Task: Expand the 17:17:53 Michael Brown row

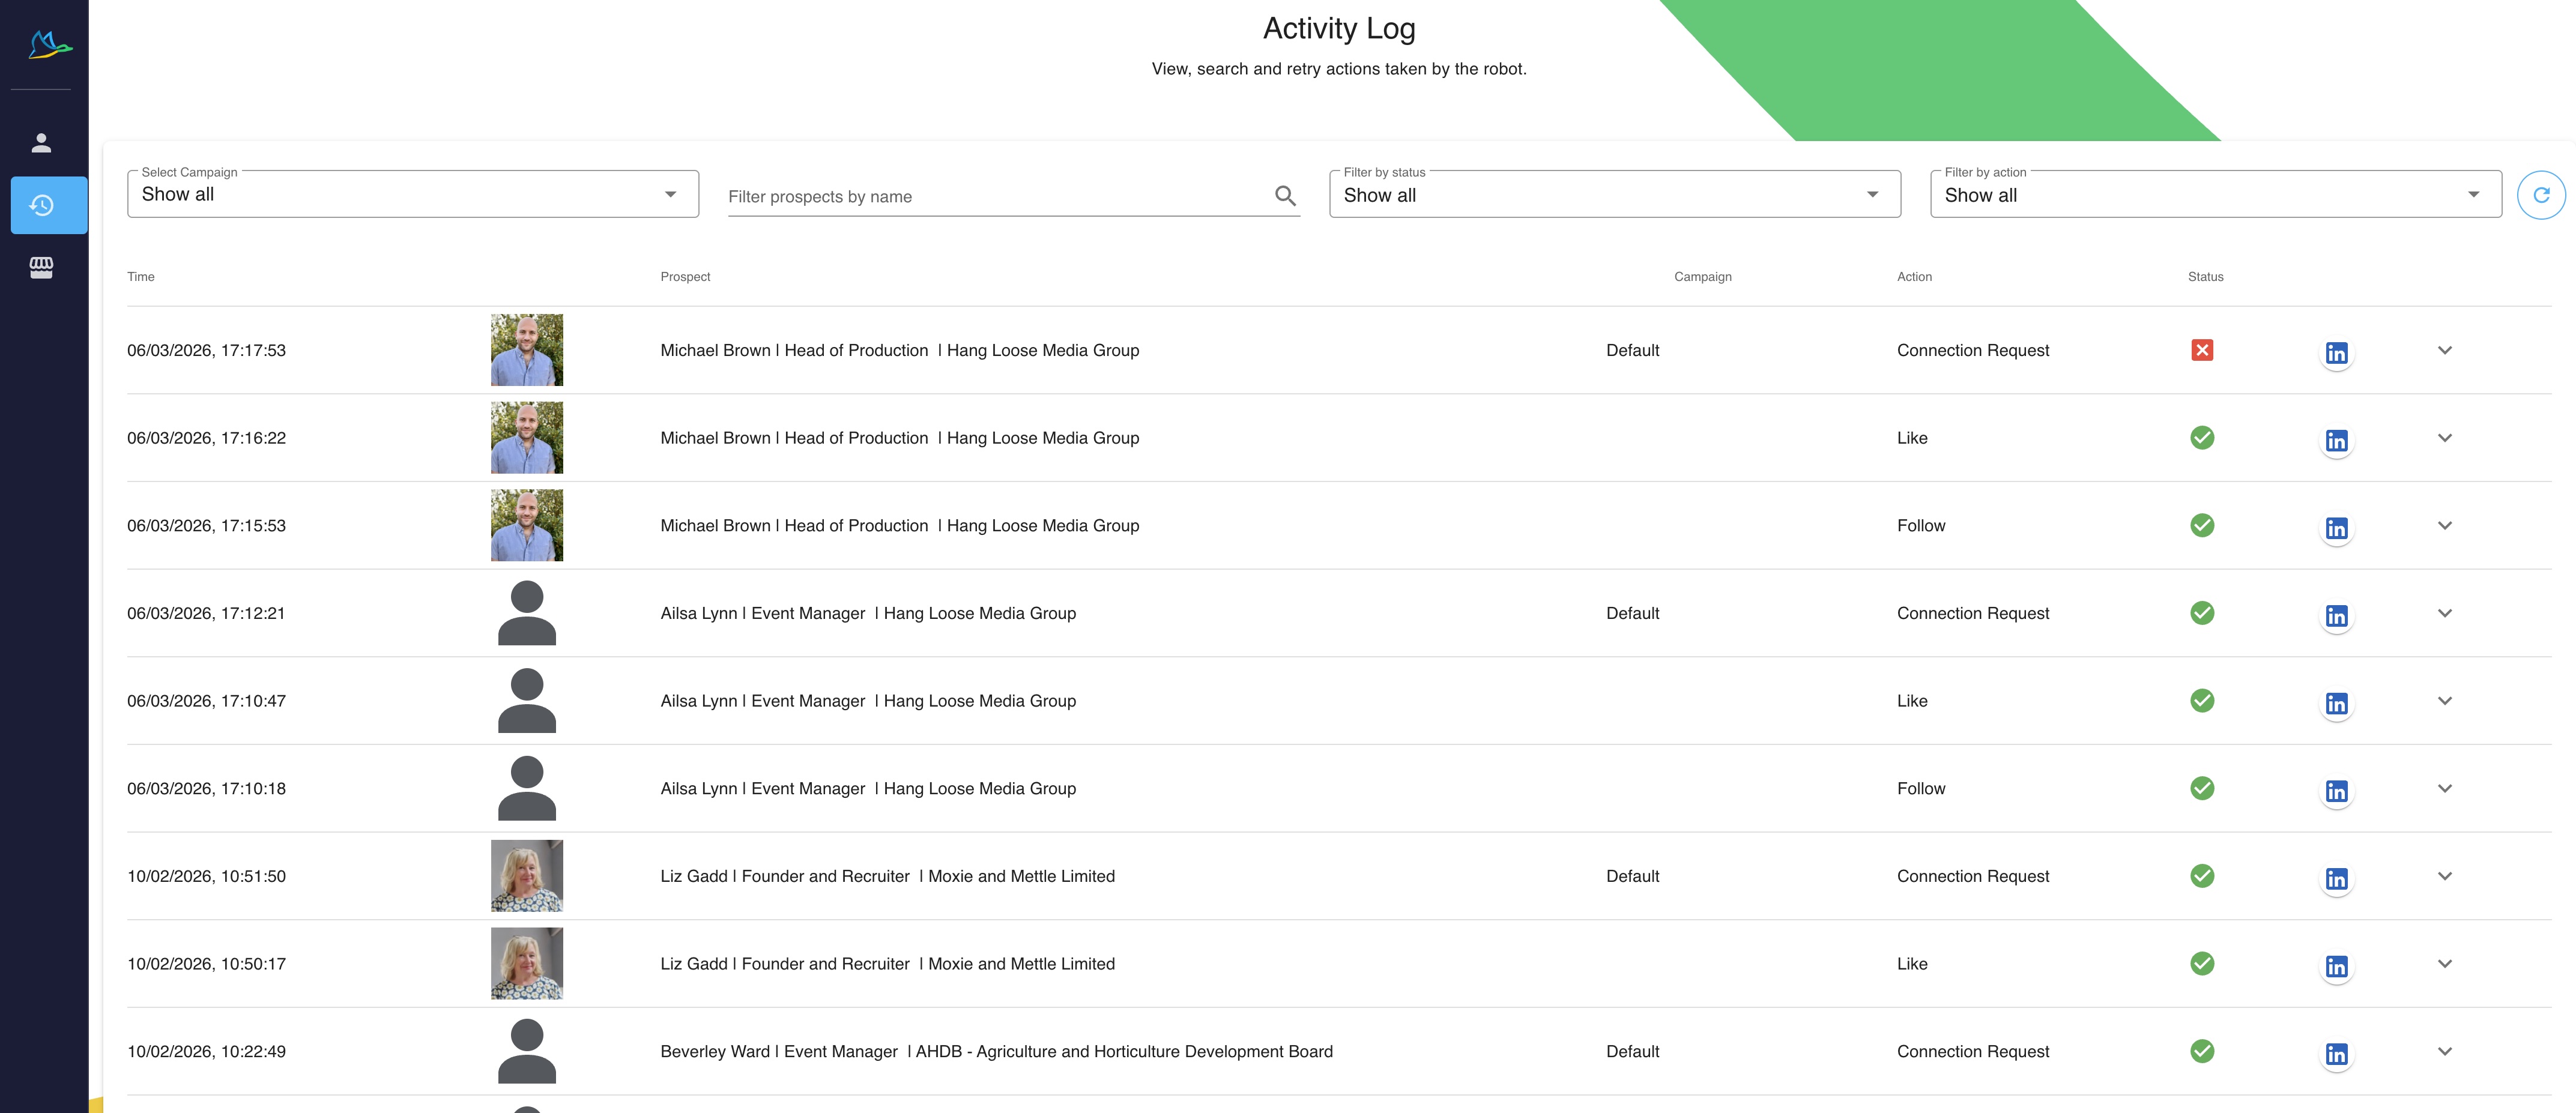Action: [2444, 350]
